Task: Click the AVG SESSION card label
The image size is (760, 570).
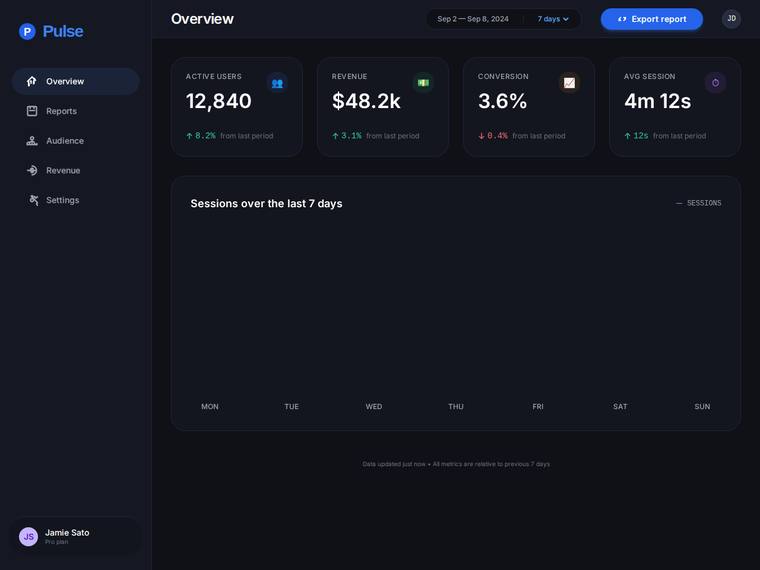Action: click(649, 77)
